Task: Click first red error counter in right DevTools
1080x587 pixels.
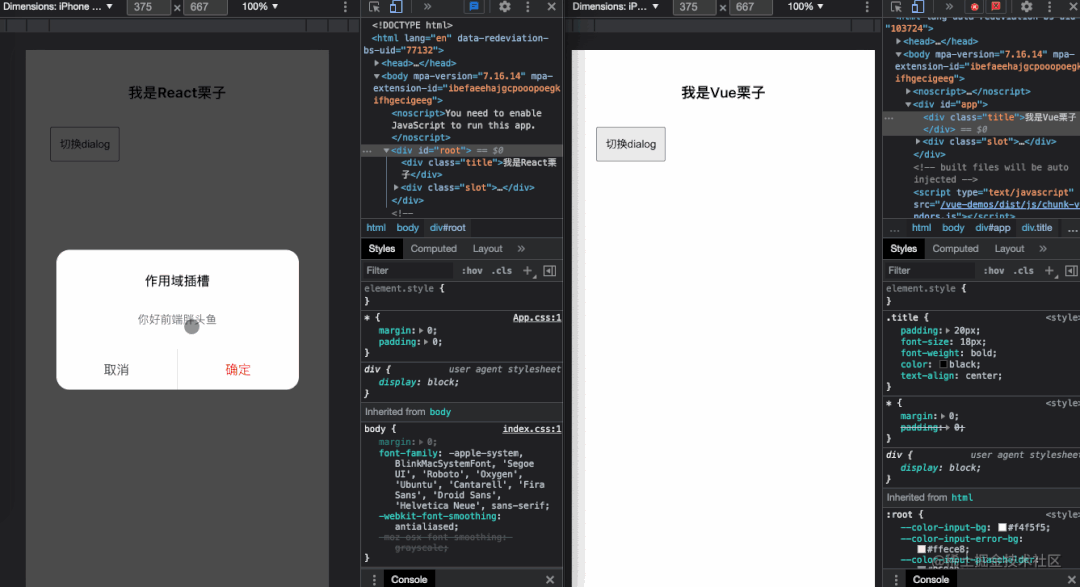Action: 975,7
